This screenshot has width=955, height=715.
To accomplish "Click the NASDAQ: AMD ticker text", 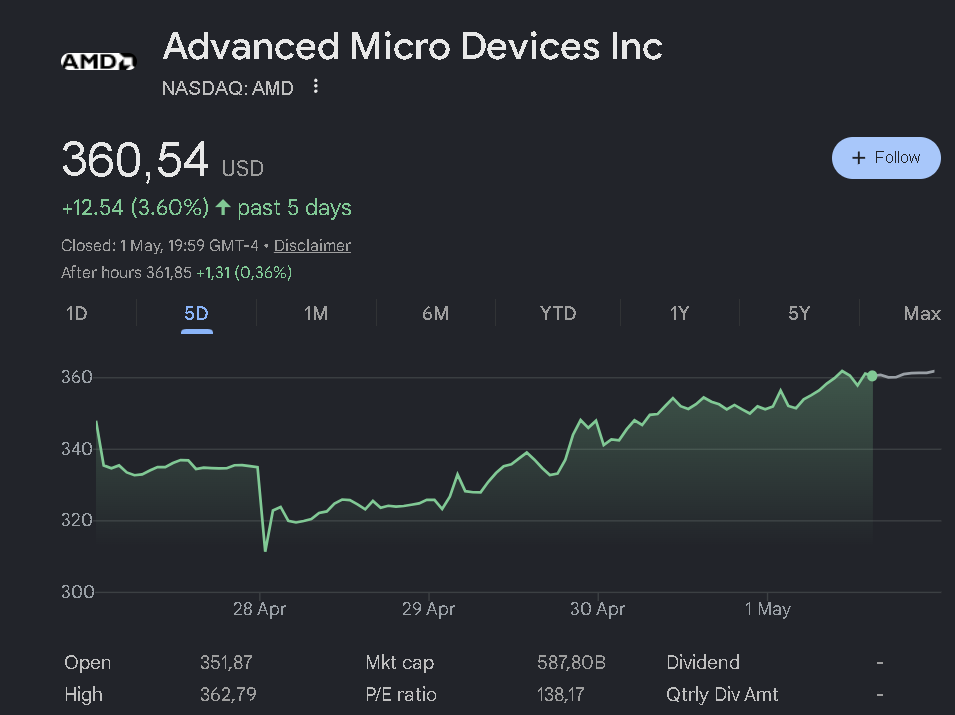I will point(228,88).
